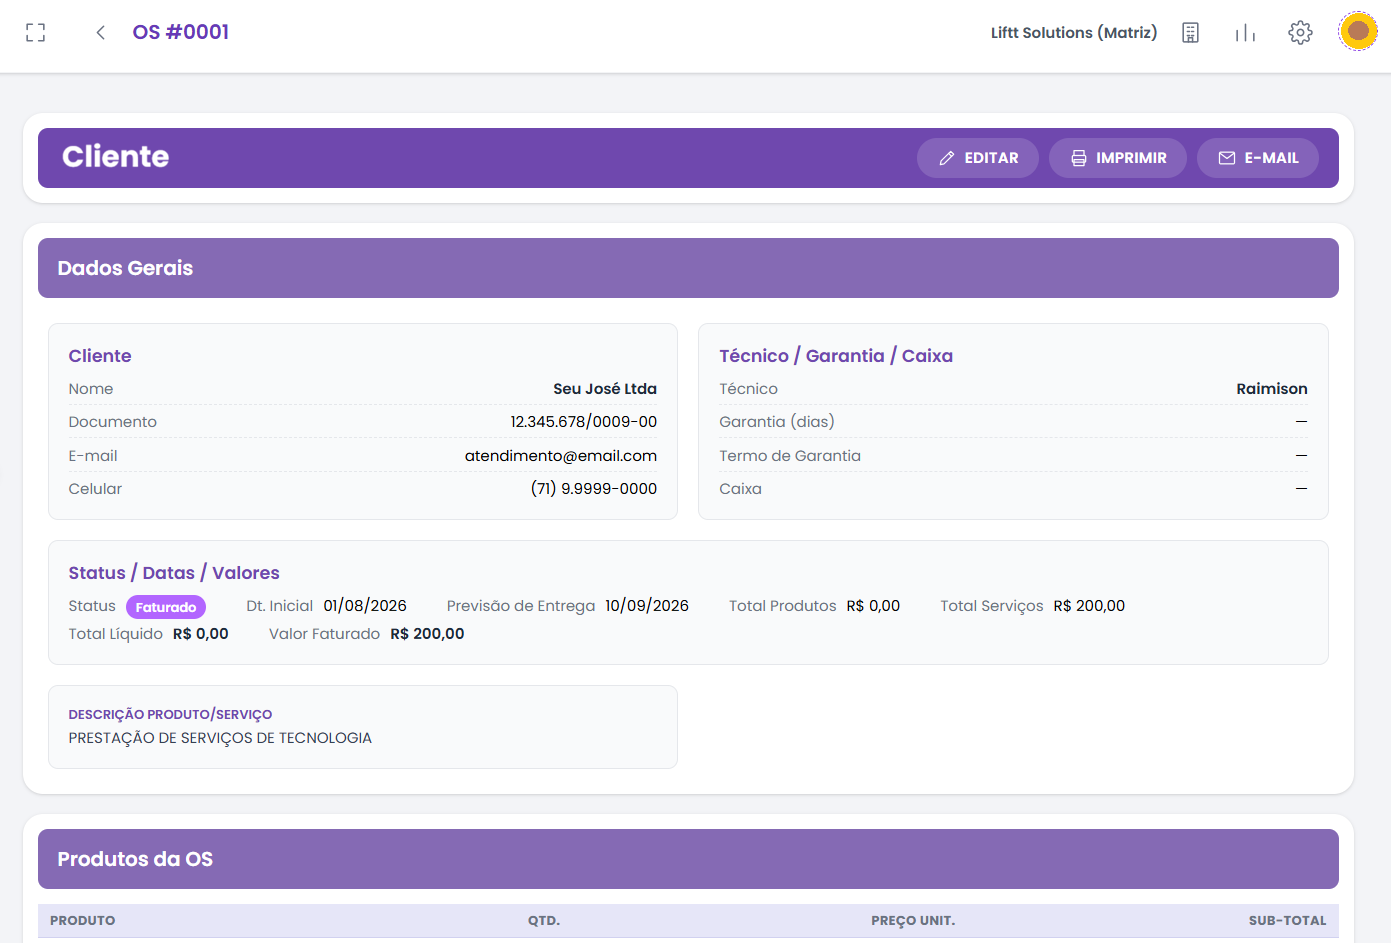The height and width of the screenshot is (943, 1391).
Task: Click the Status / Datas / Valores heading
Action: coord(174,573)
